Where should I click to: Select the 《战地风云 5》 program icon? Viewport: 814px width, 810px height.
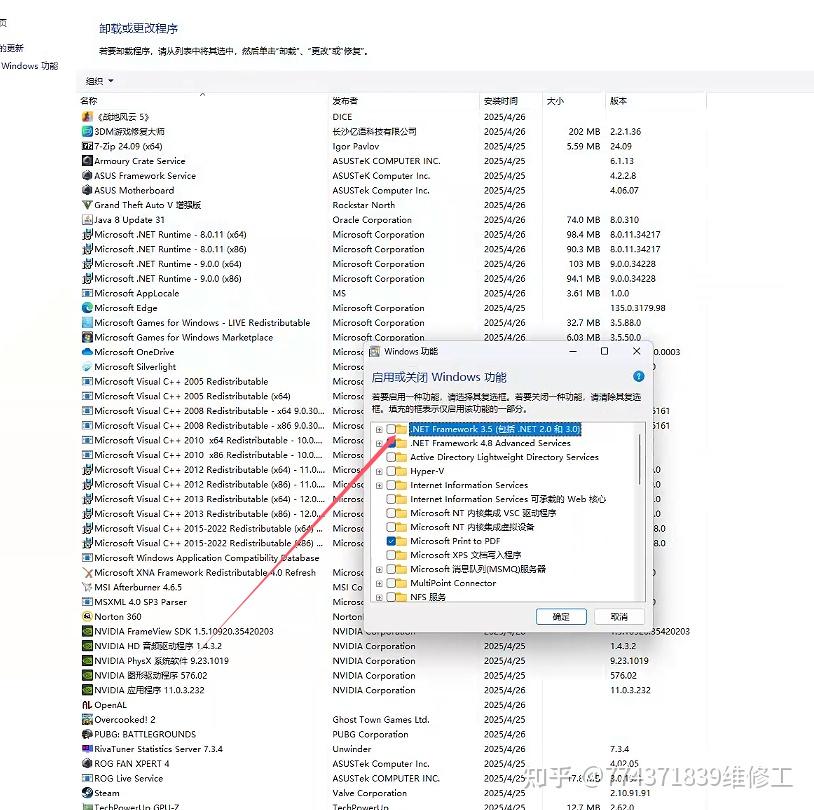87,117
